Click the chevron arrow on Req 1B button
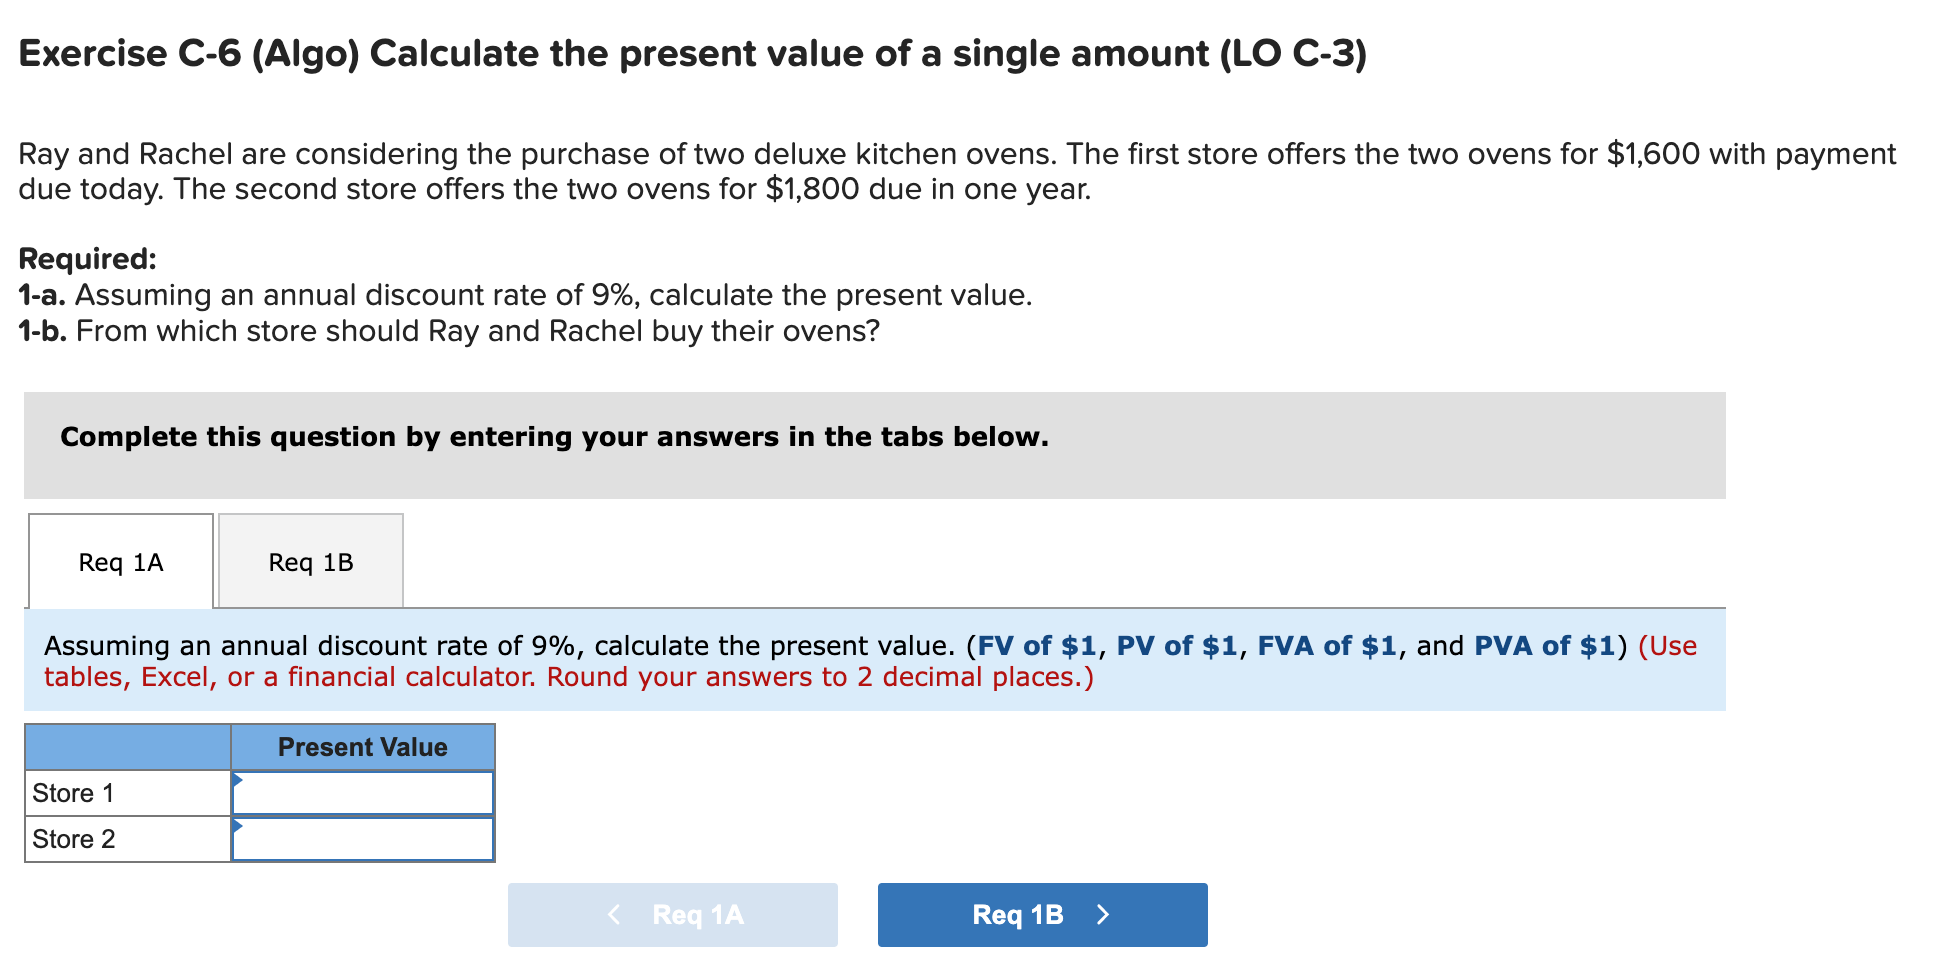 1103,913
